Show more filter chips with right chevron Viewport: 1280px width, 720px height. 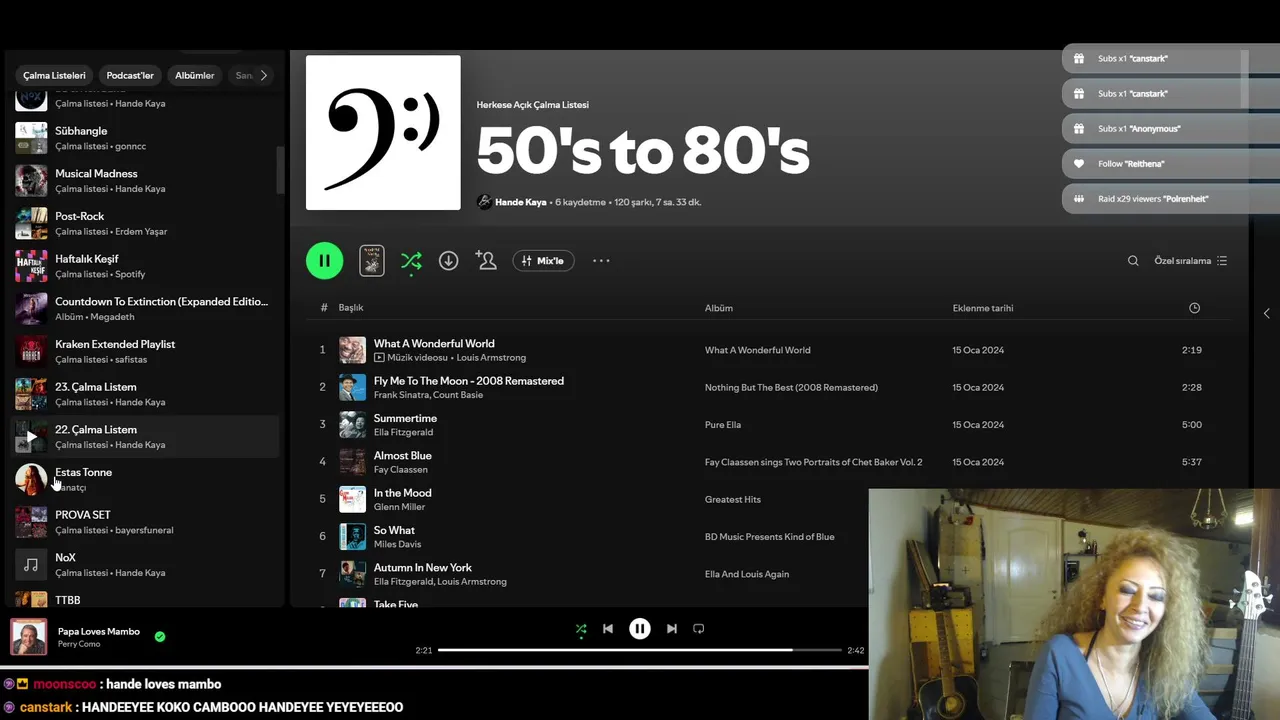(264, 75)
